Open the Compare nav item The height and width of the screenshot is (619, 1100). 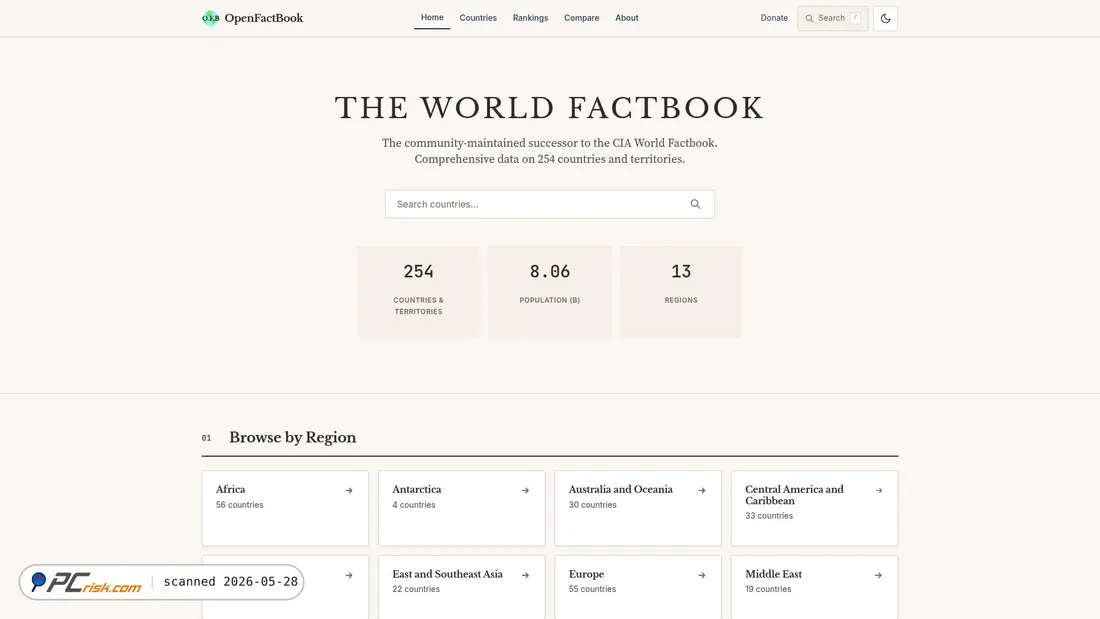(x=582, y=18)
